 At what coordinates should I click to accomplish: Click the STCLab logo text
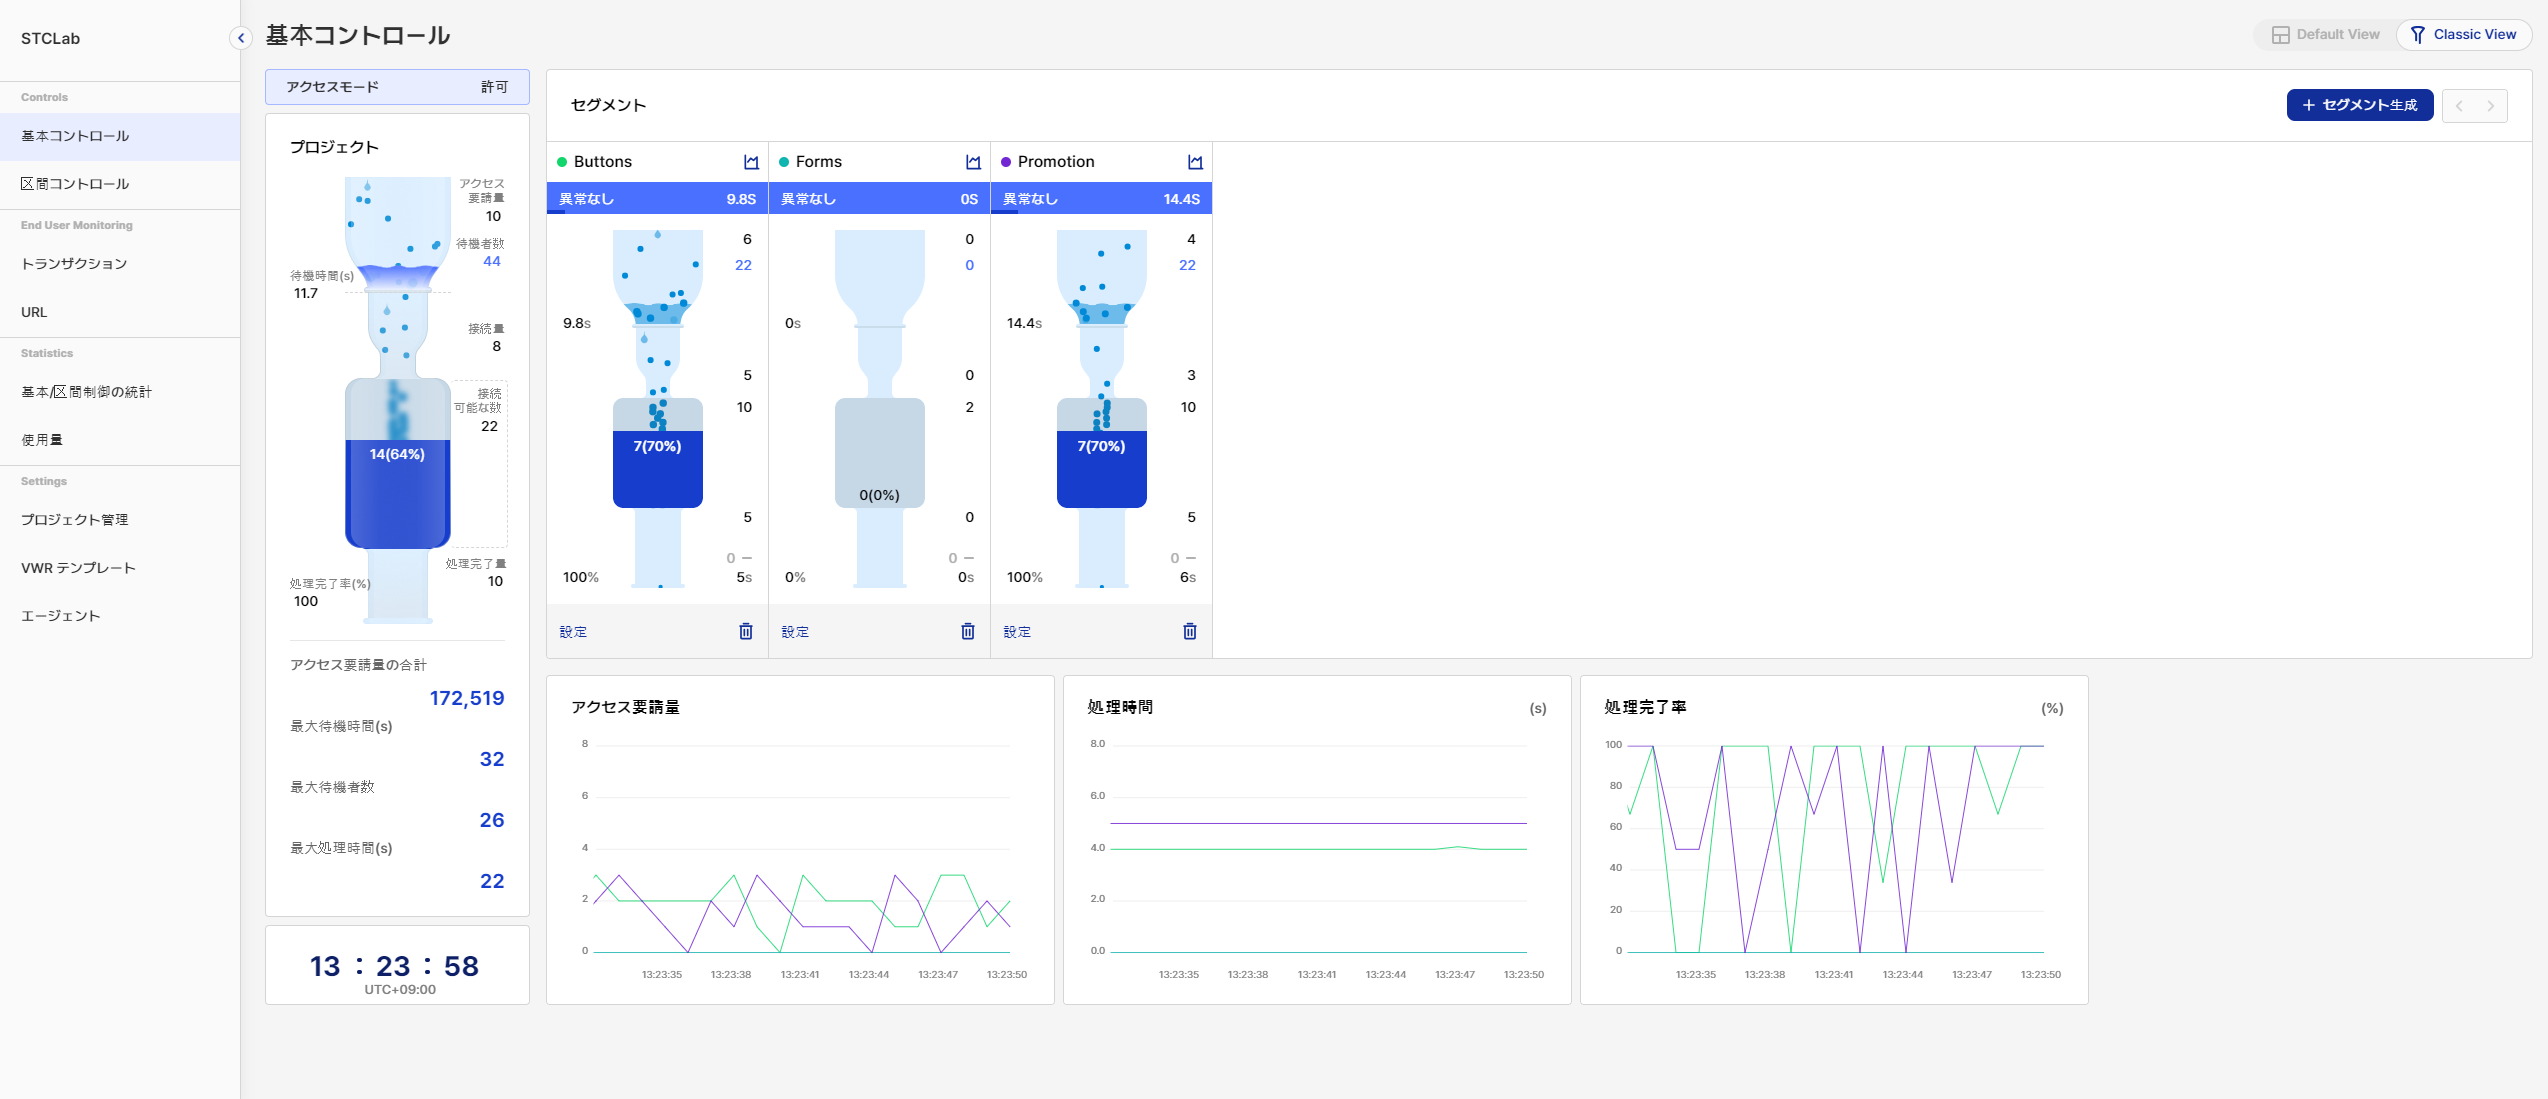[x=50, y=38]
